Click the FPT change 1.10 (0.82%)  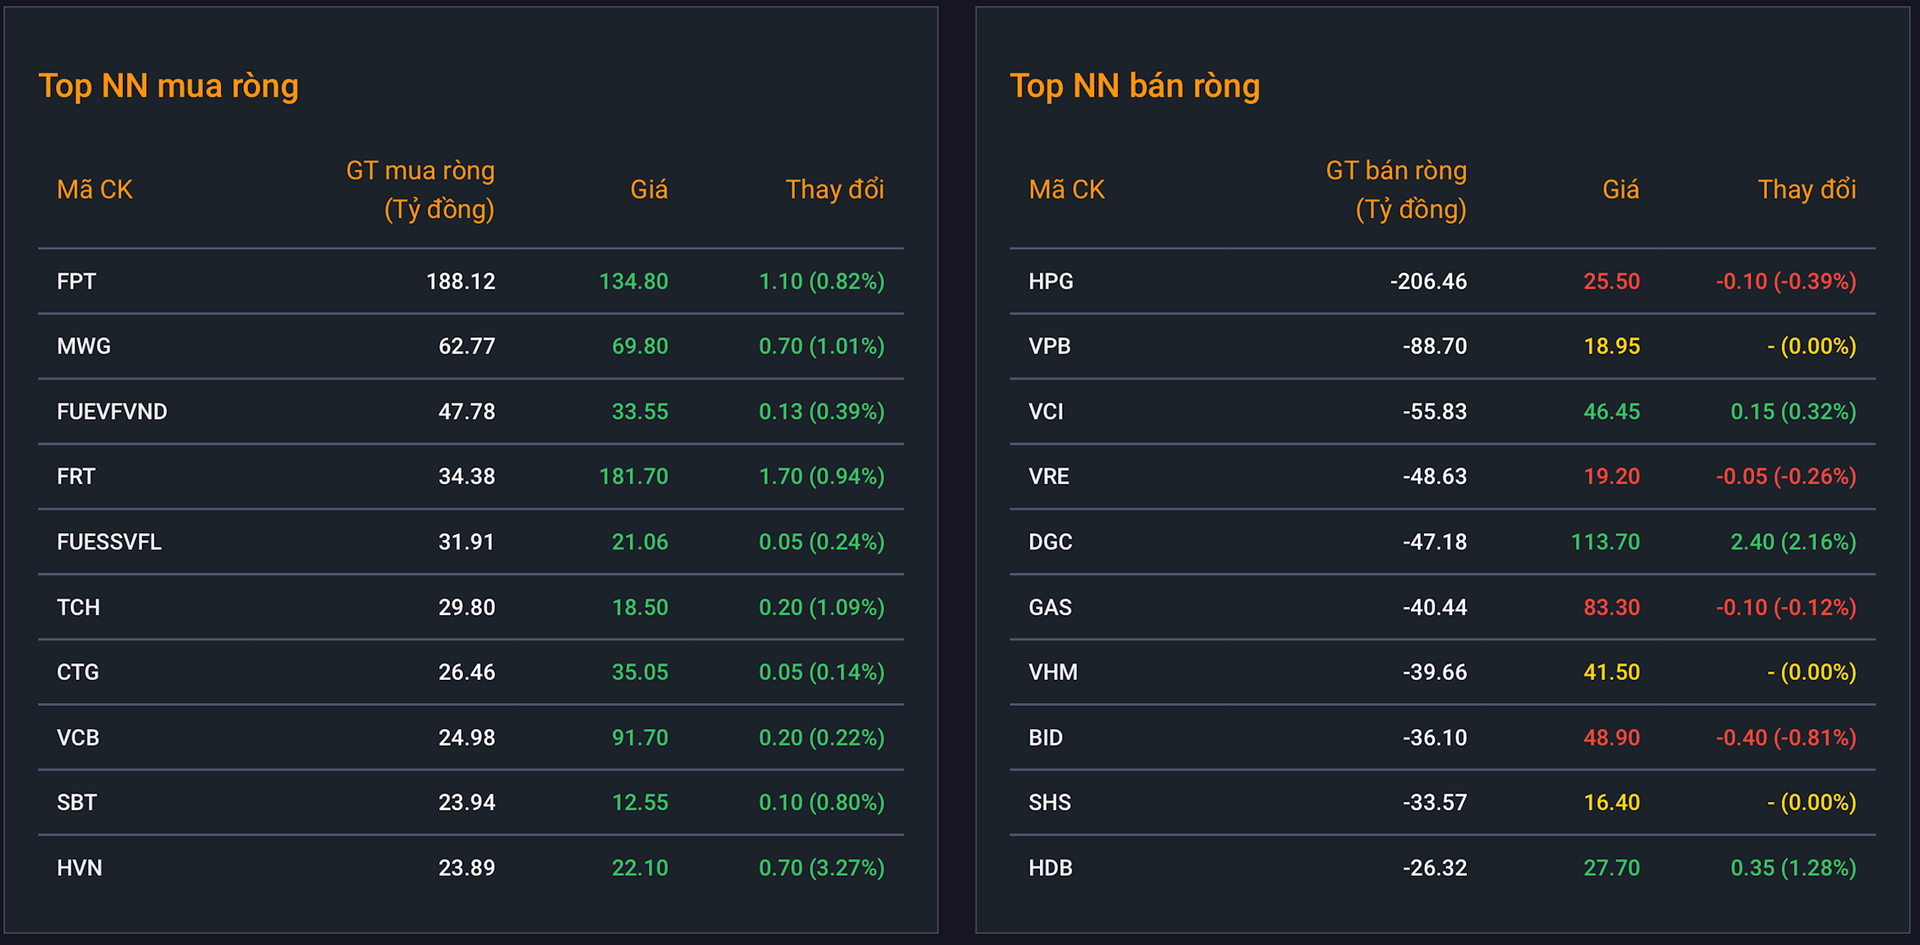click(x=822, y=282)
